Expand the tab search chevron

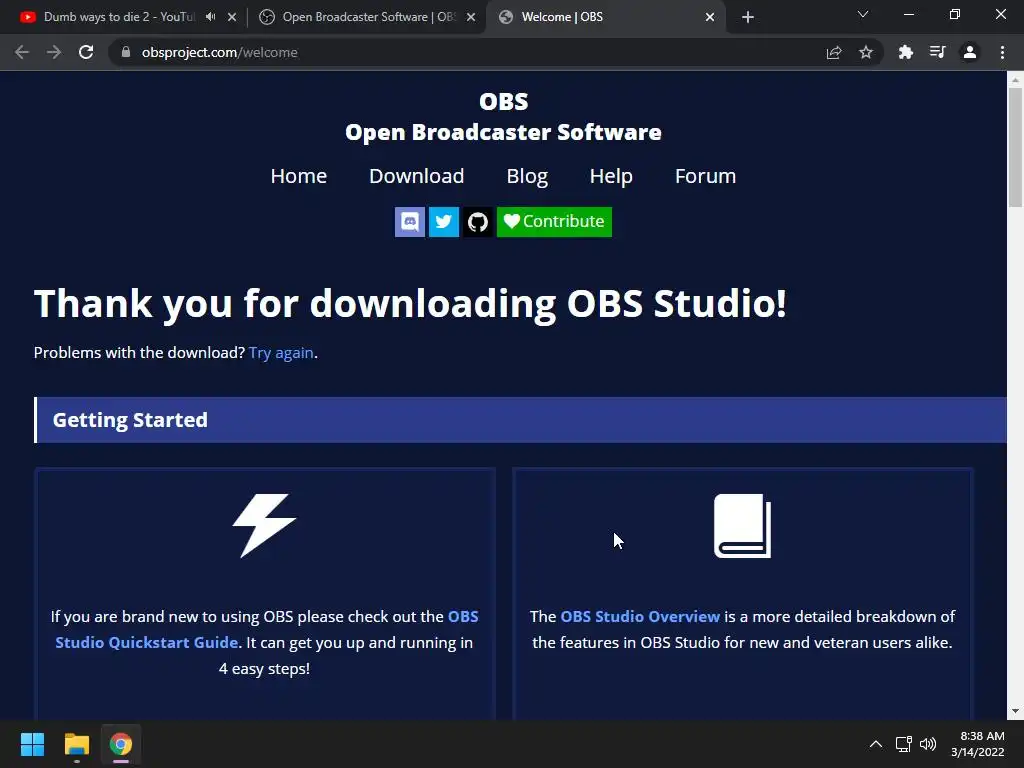coord(863,14)
